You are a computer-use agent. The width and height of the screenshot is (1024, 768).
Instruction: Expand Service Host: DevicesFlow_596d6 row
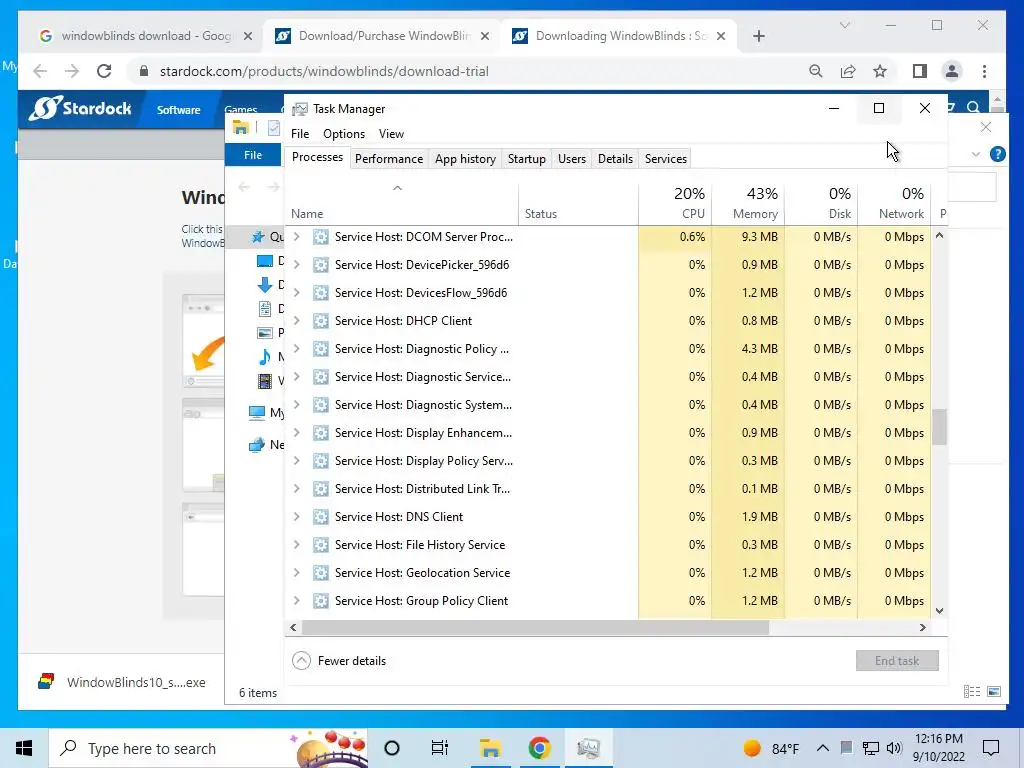click(x=296, y=293)
